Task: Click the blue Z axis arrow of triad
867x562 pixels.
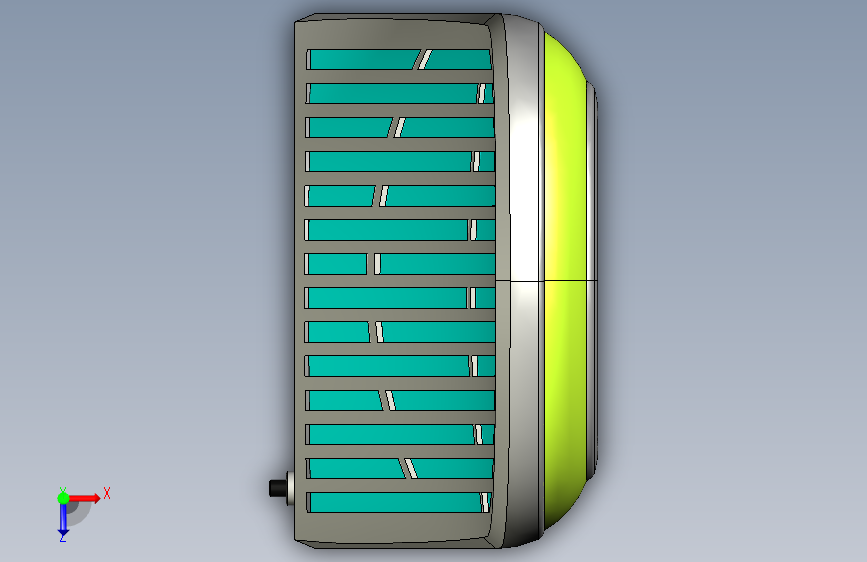Action: click(63, 520)
